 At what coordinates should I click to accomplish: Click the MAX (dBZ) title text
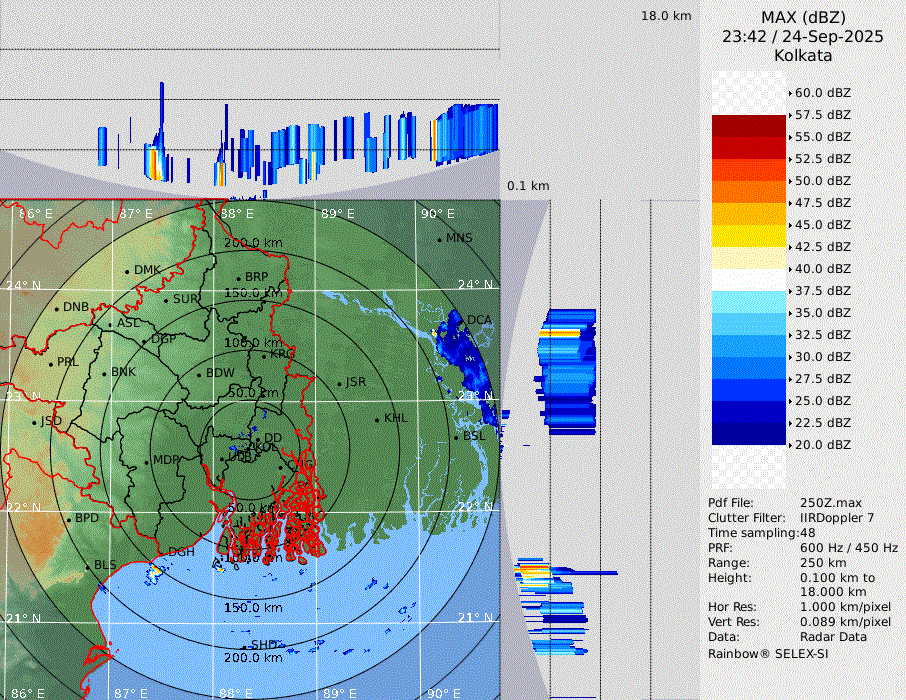click(x=803, y=17)
